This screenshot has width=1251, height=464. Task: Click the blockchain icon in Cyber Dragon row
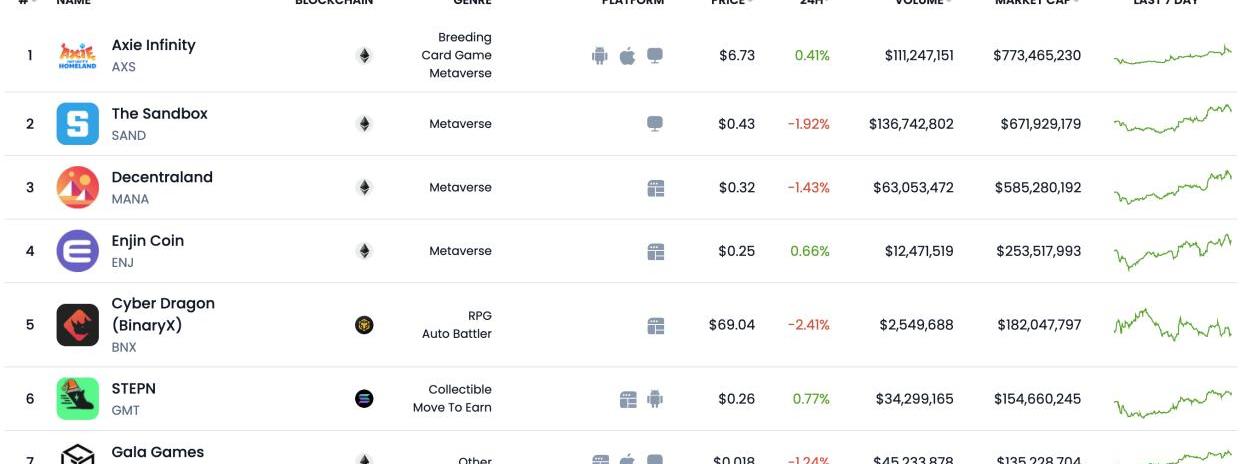[364, 325]
